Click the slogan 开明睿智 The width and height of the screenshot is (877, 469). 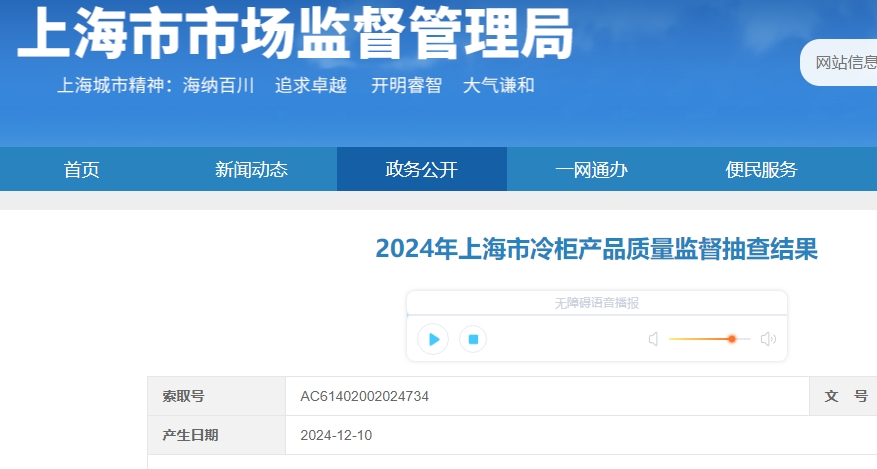[x=407, y=86]
